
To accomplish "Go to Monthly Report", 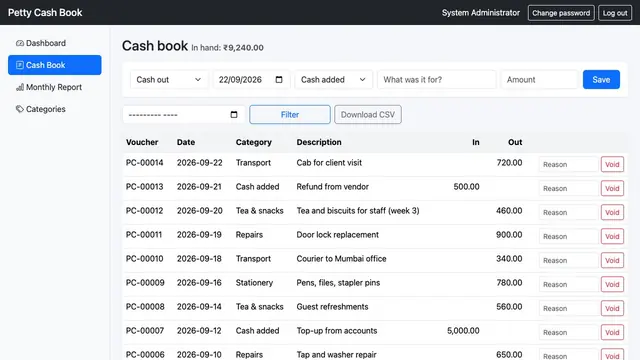I will (55, 87).
